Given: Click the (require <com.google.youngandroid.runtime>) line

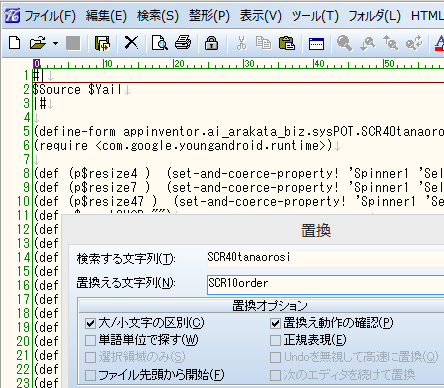Looking at the screenshot, I should pos(183,146).
